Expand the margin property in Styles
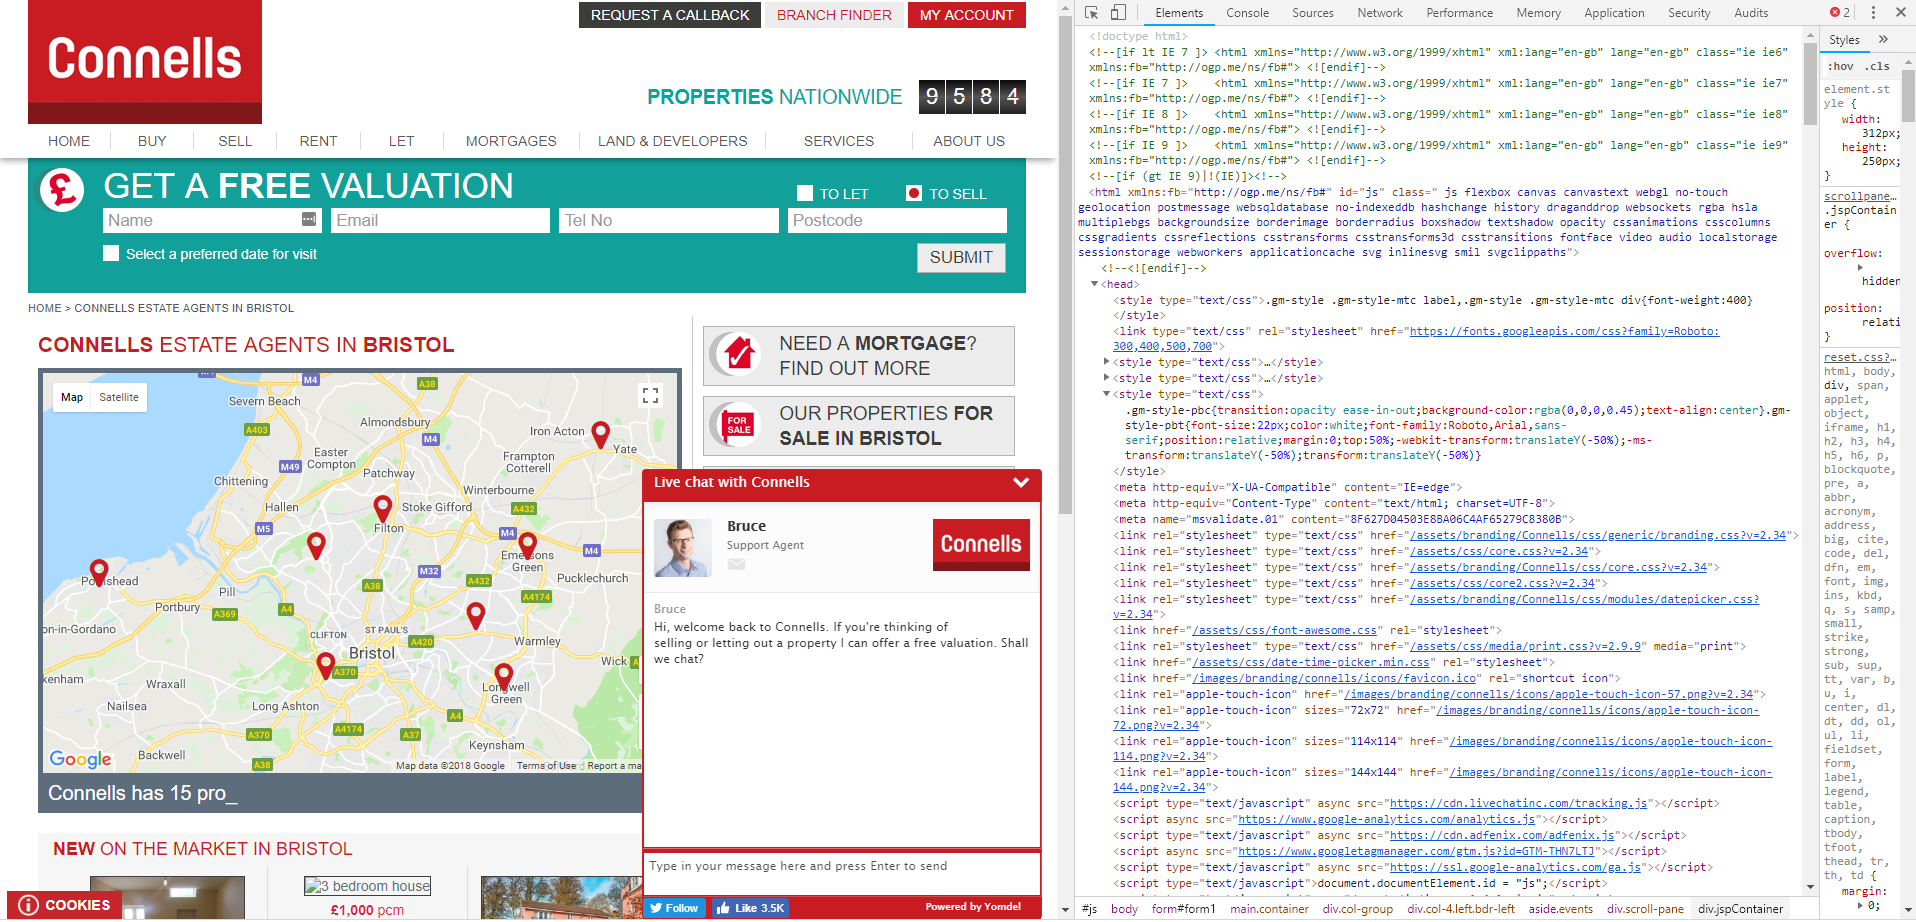1916x922 pixels. click(1860, 905)
